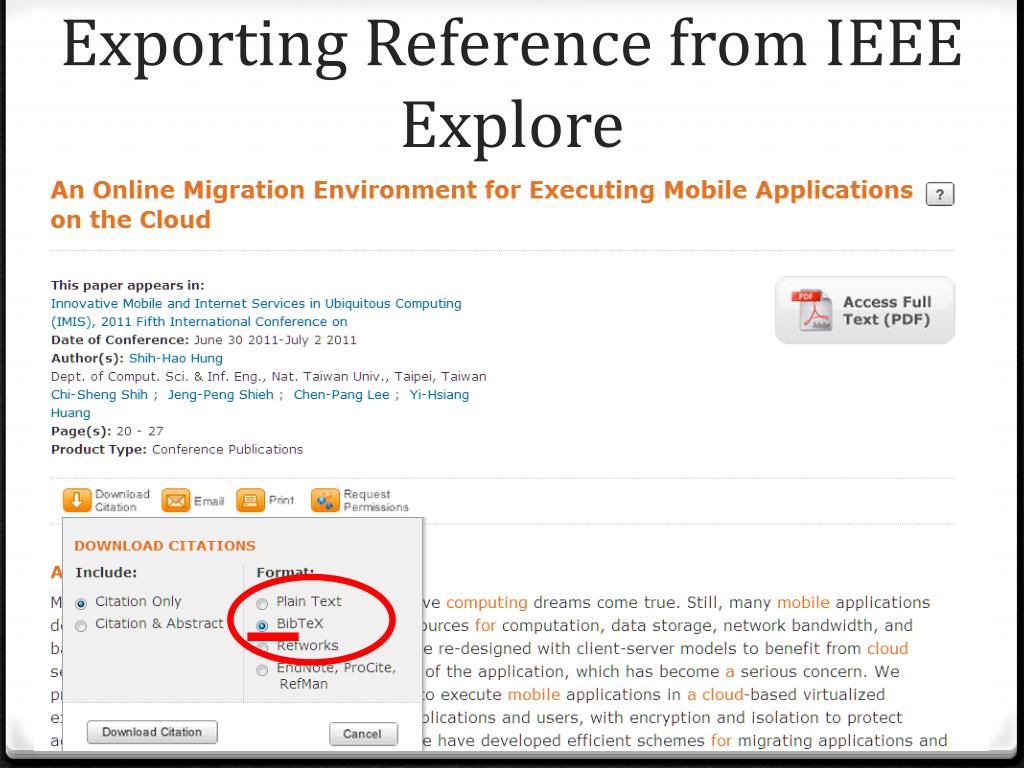
Task: Click the Print printer icon
Action: click(x=250, y=500)
